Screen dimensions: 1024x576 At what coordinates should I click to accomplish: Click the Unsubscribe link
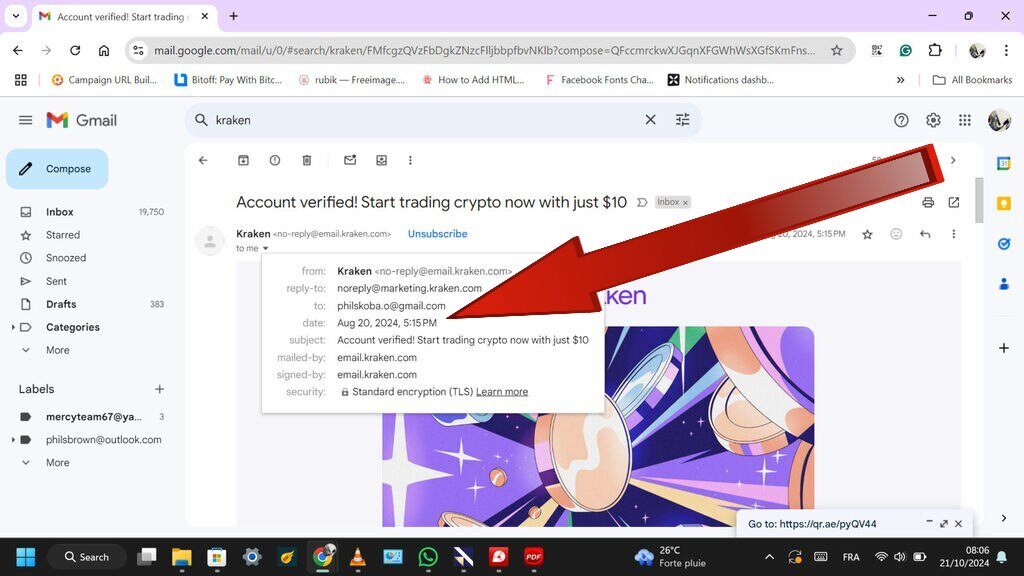tap(438, 234)
